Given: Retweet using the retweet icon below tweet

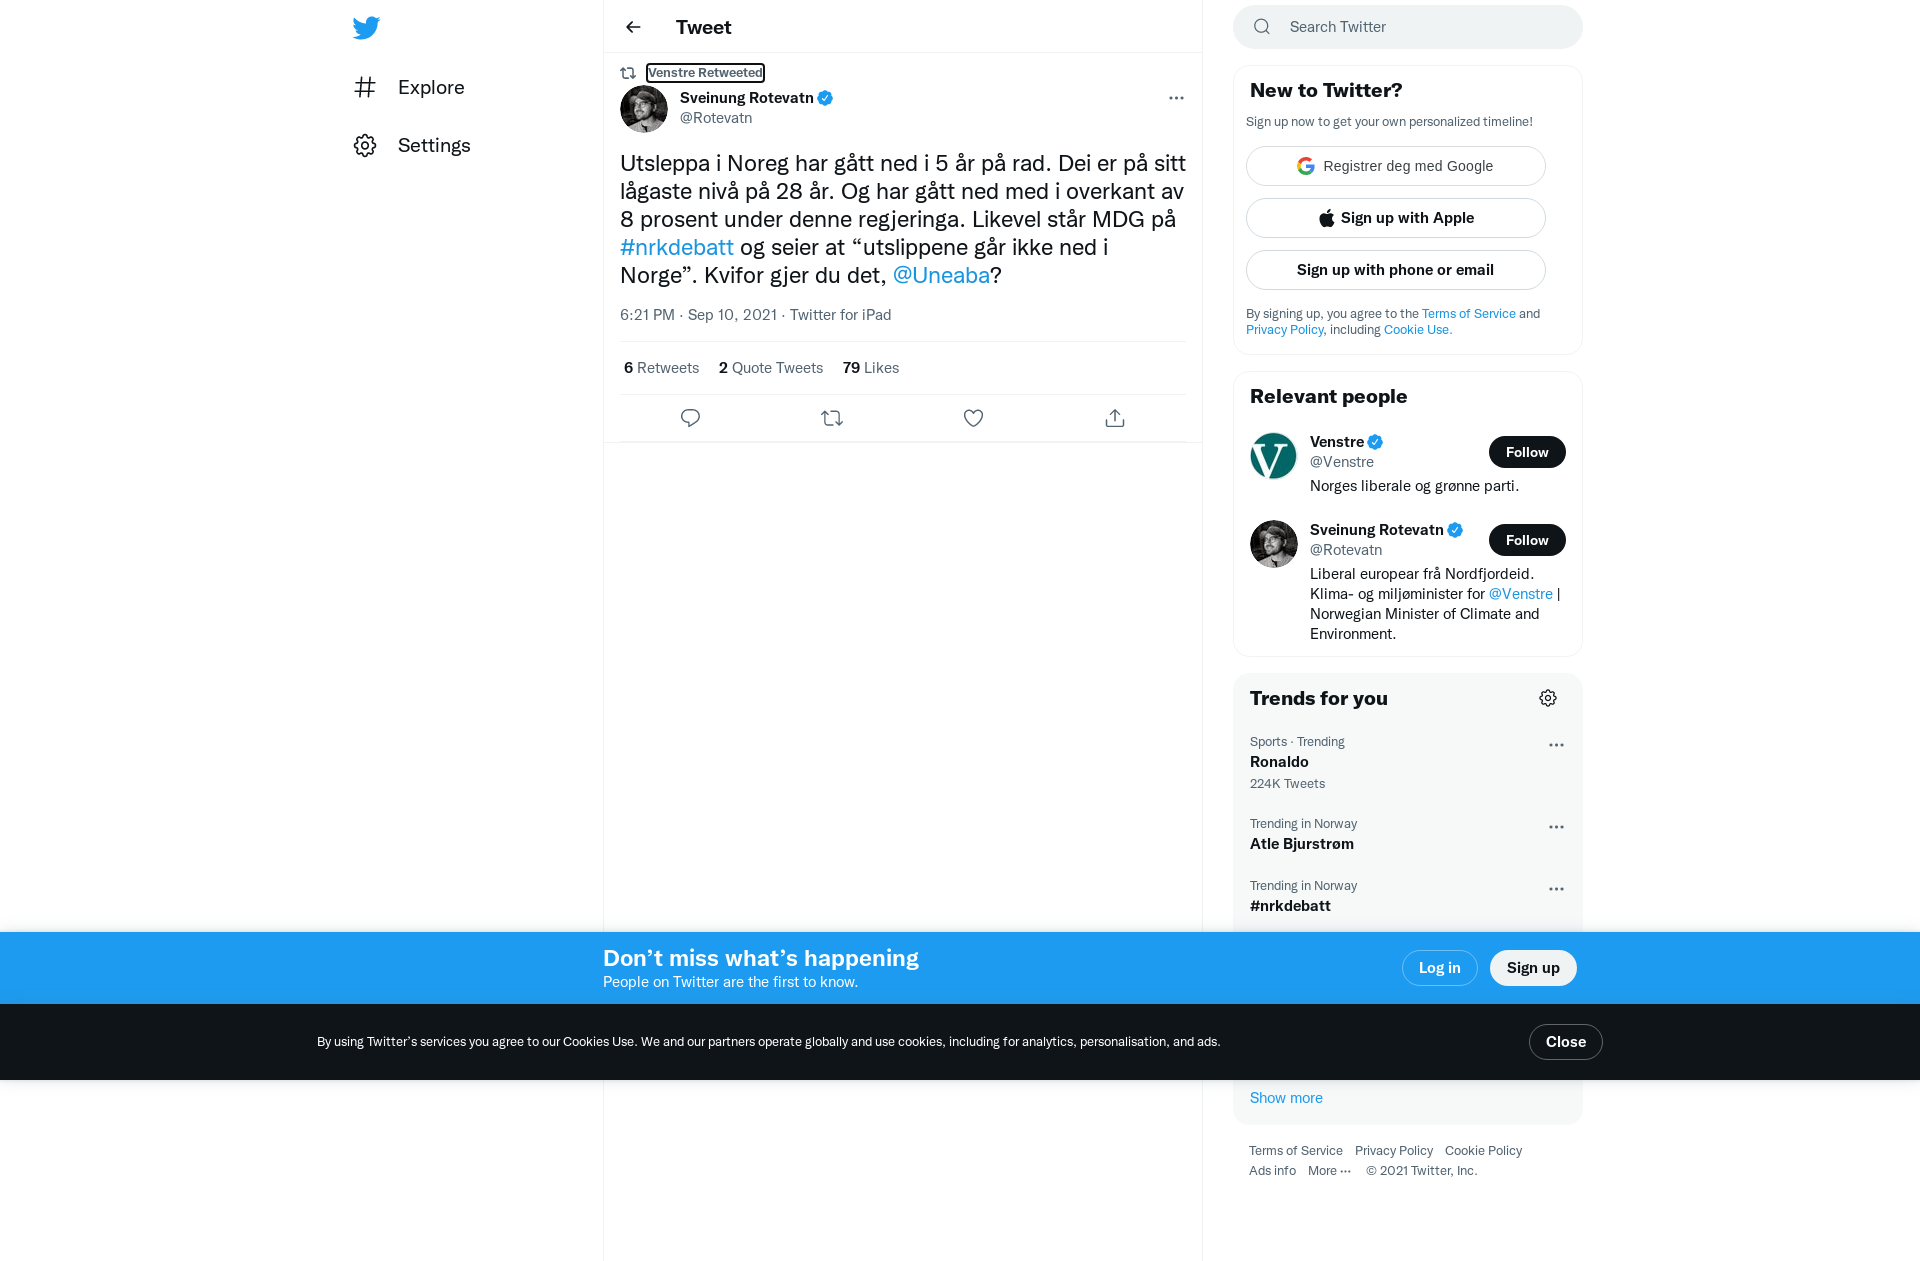Looking at the screenshot, I should click(x=832, y=418).
